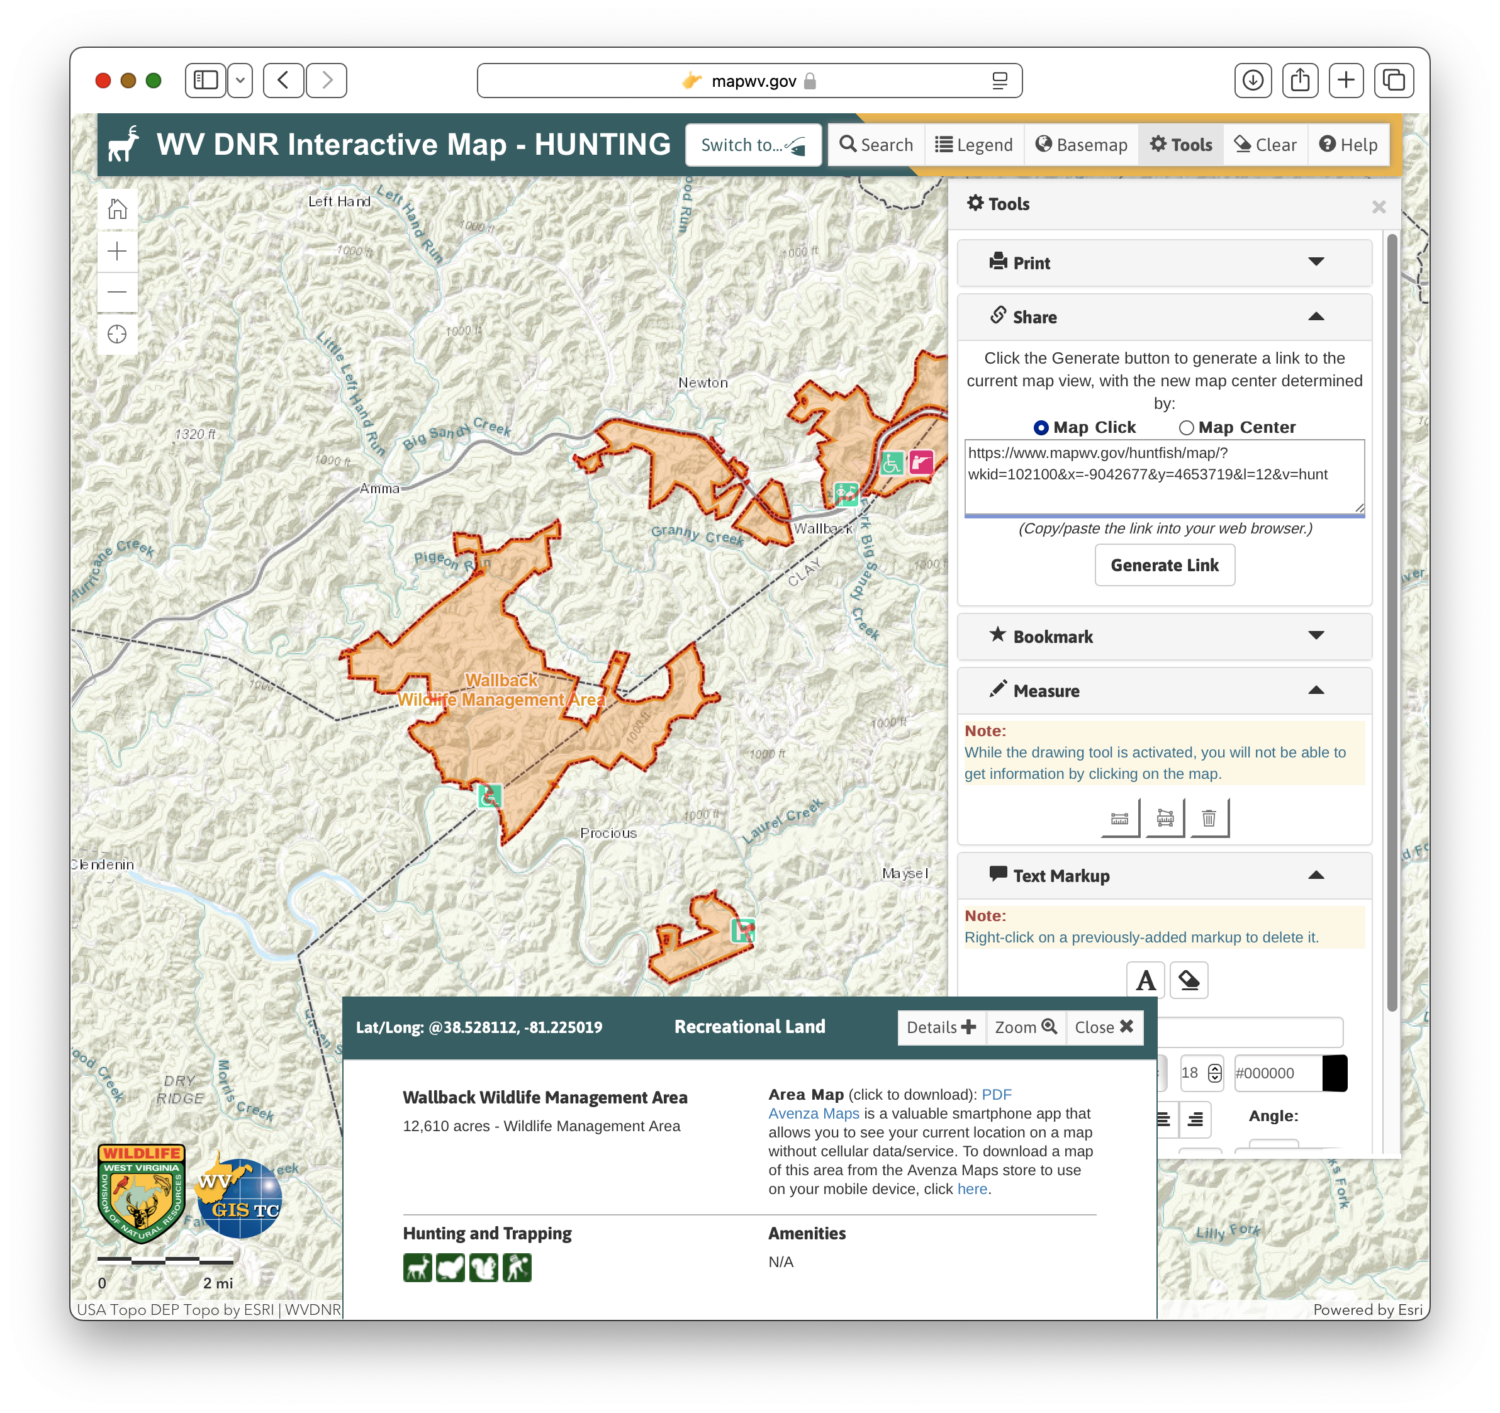Select the area measurement tool

(1164, 817)
